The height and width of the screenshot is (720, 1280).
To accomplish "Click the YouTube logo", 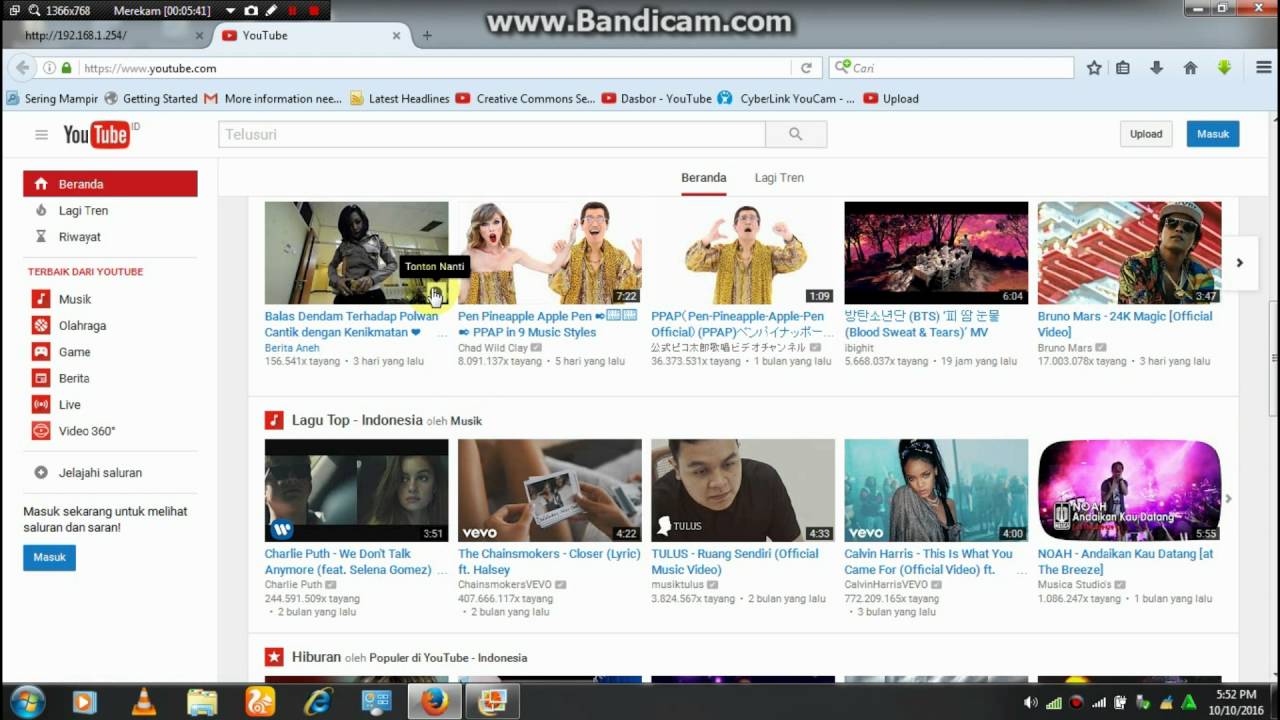I will [97, 134].
